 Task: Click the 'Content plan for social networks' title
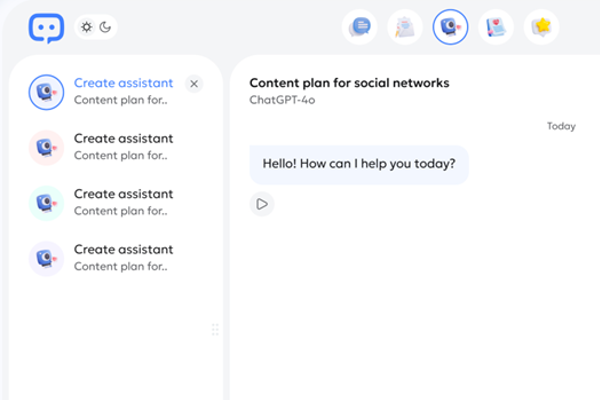349,83
